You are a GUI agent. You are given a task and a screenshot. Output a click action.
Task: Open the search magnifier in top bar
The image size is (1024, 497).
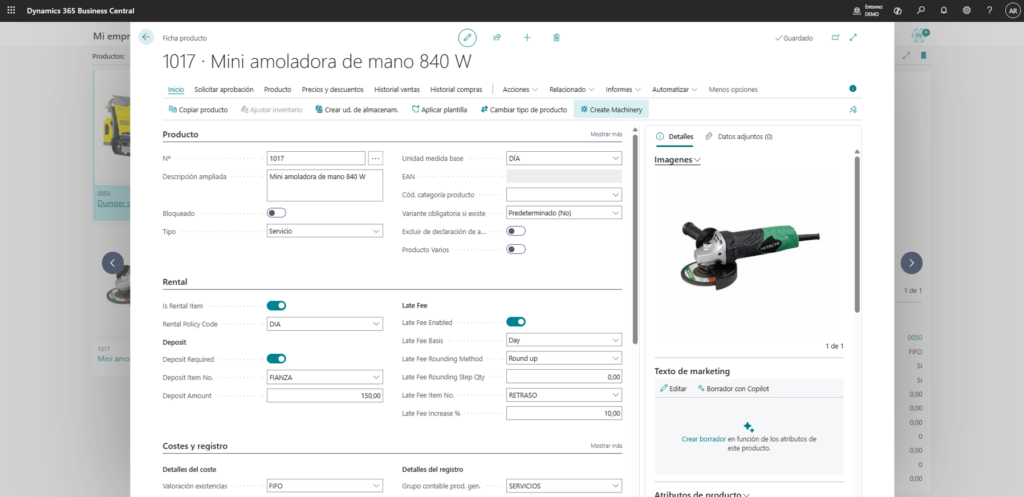[x=921, y=10]
